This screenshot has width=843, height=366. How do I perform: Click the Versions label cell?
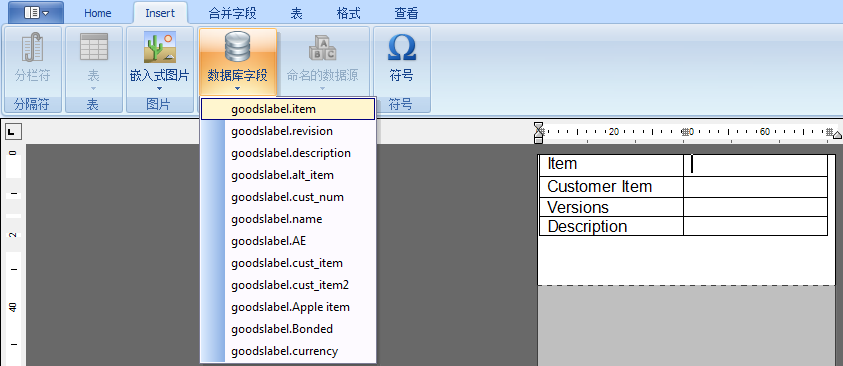click(x=611, y=207)
